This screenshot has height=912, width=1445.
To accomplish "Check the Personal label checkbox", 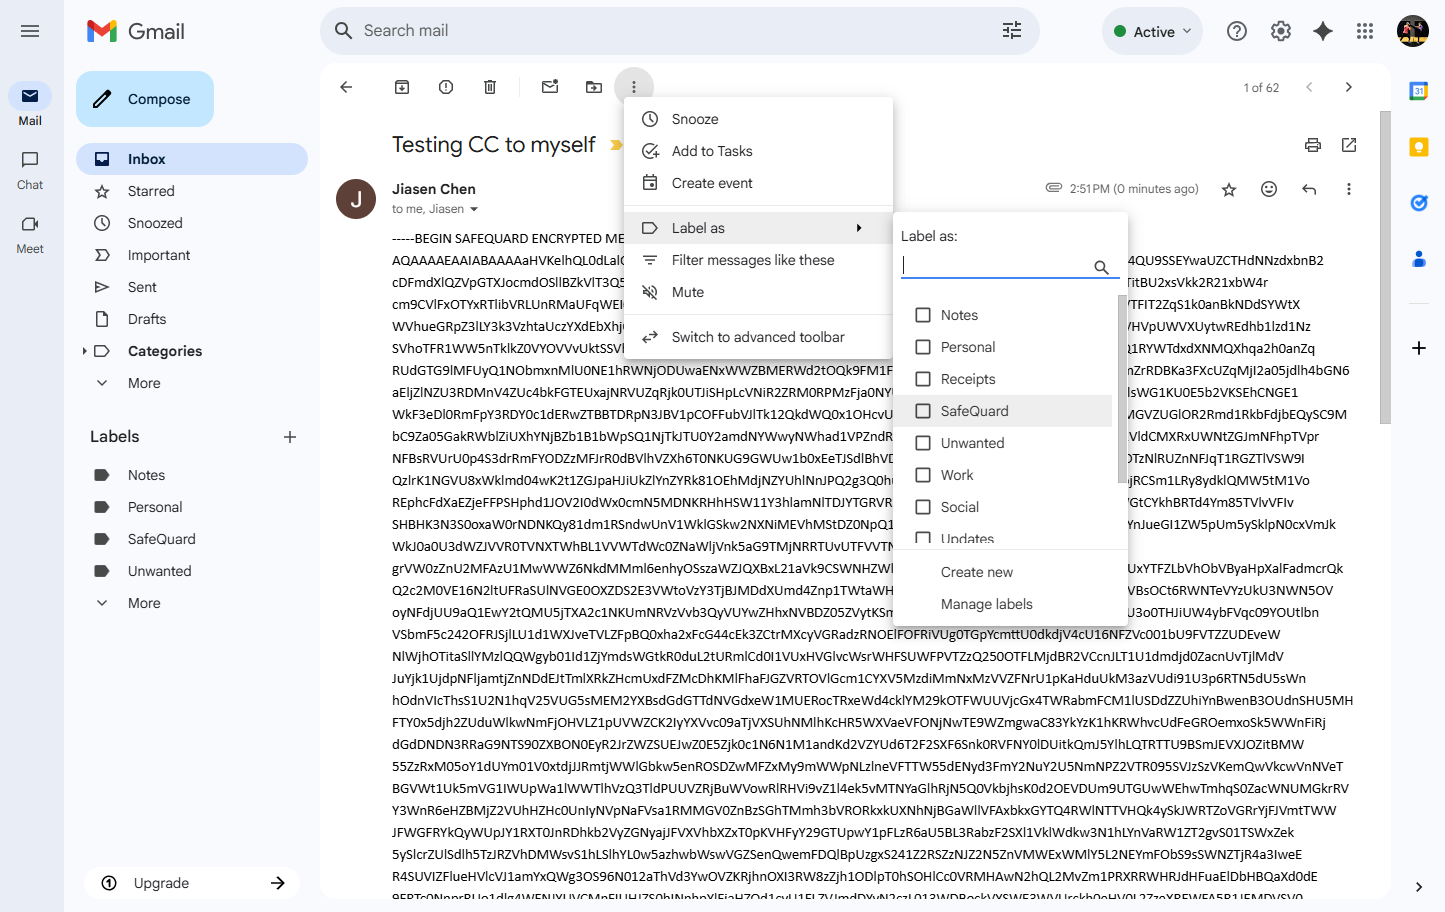I will [923, 347].
